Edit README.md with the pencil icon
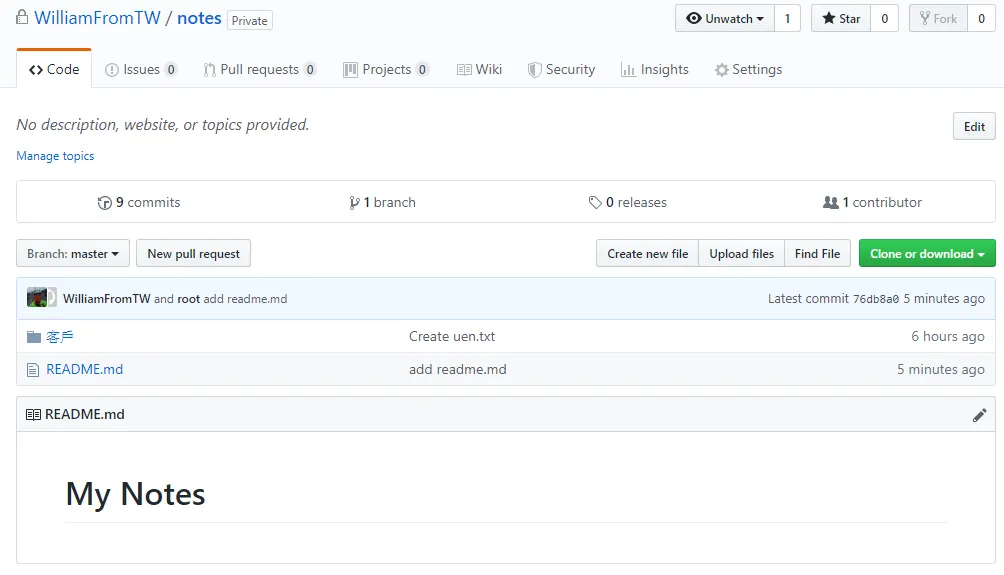This screenshot has width=1004, height=575. tap(979, 415)
